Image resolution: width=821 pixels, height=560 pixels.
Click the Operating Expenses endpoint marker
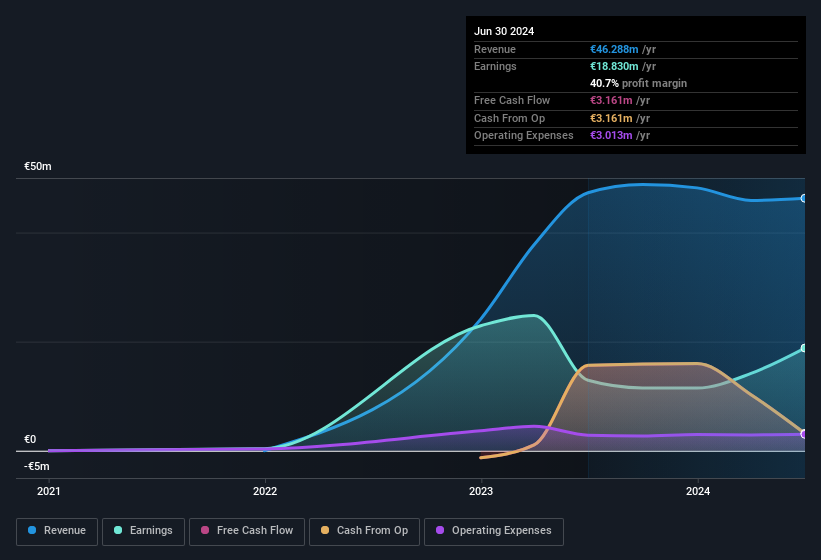pyautogui.click(x=804, y=434)
